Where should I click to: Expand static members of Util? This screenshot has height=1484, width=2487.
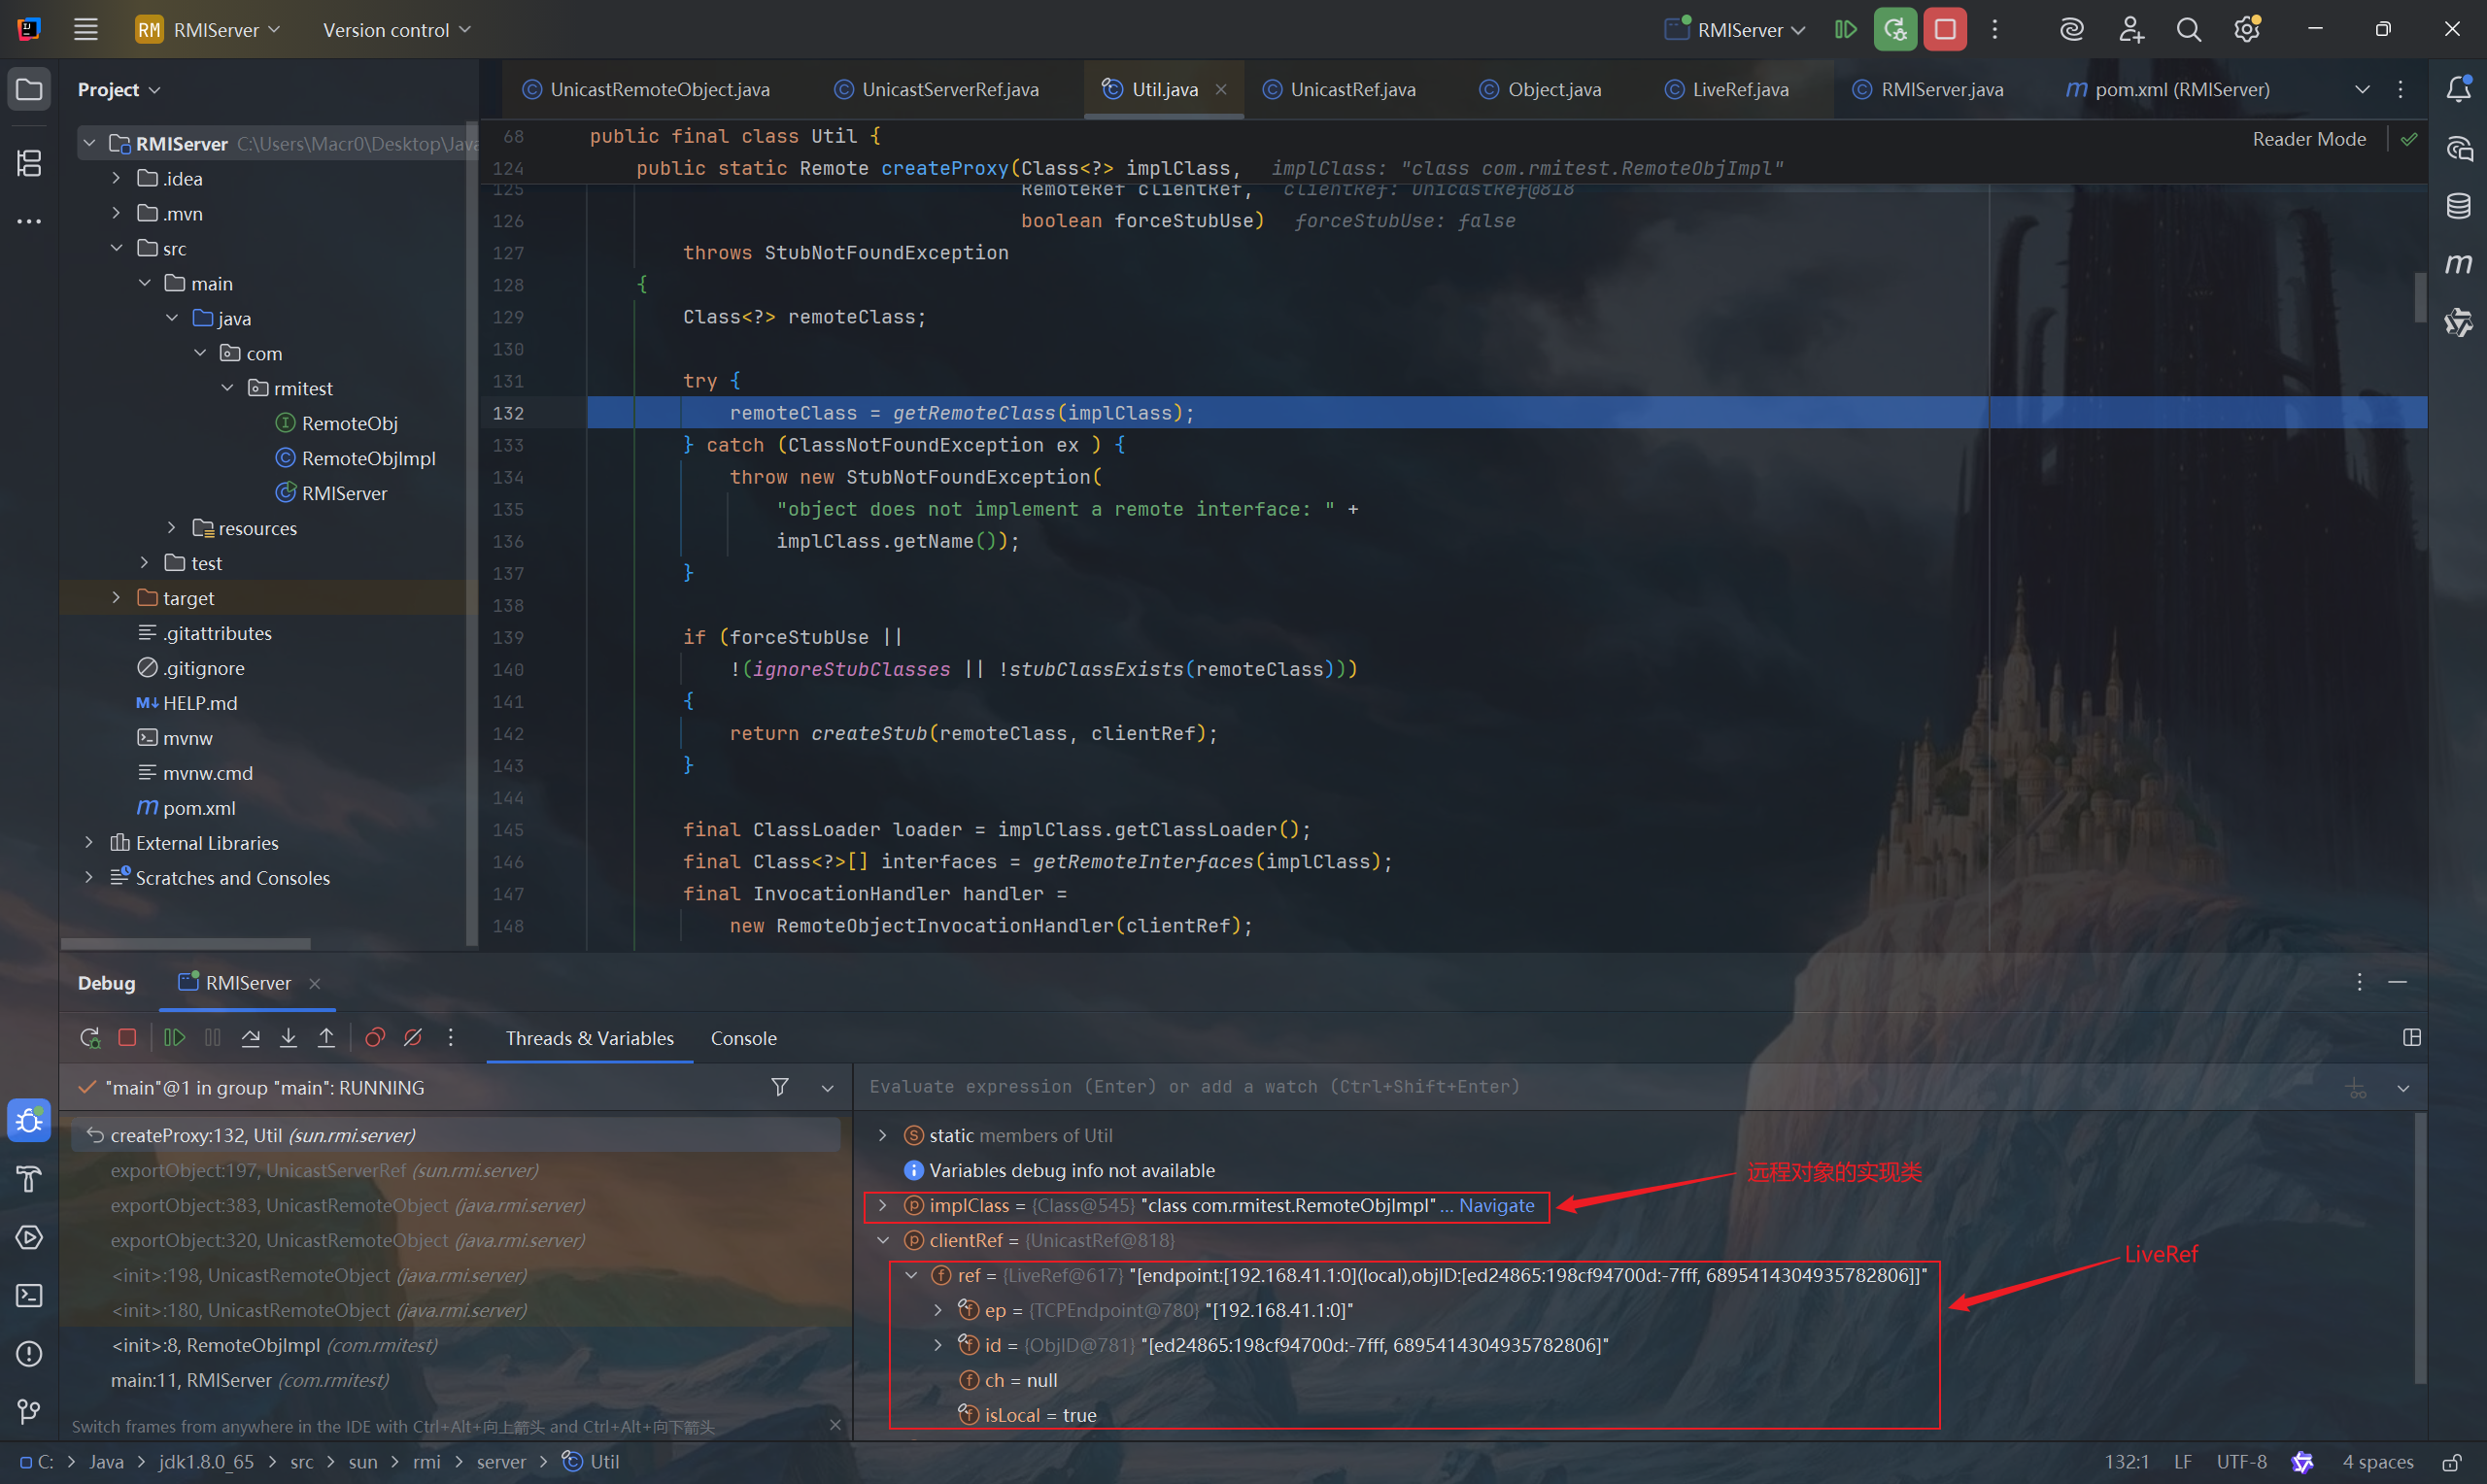pos(882,1135)
